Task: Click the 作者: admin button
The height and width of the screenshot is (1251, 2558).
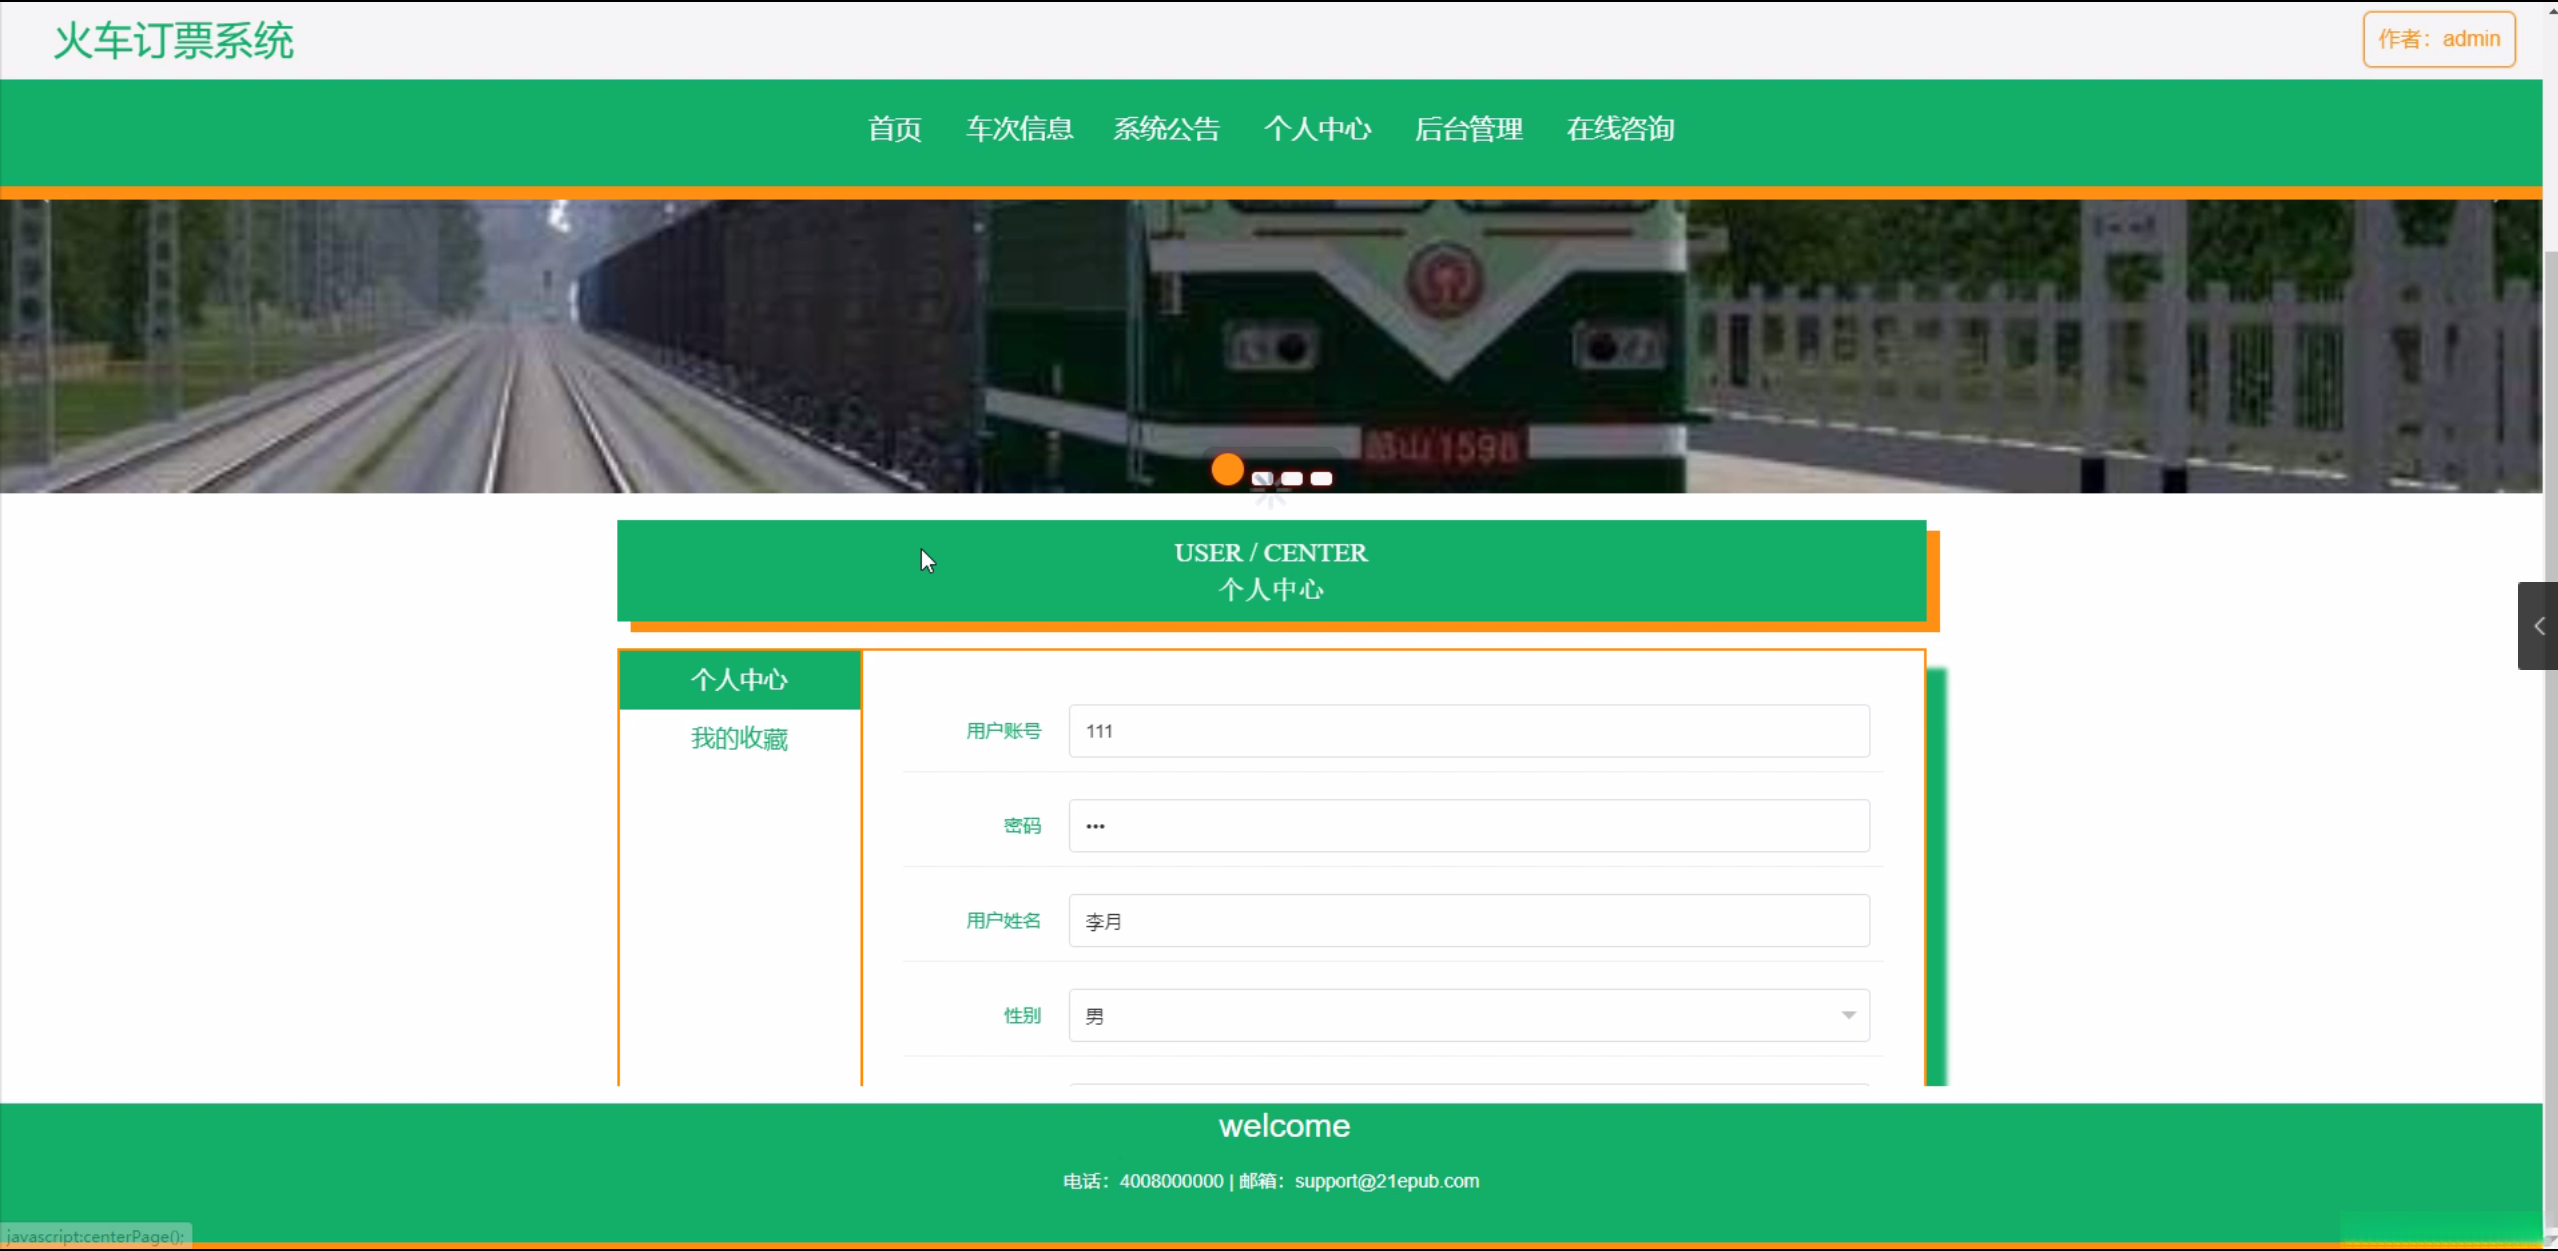Action: [x=2438, y=39]
